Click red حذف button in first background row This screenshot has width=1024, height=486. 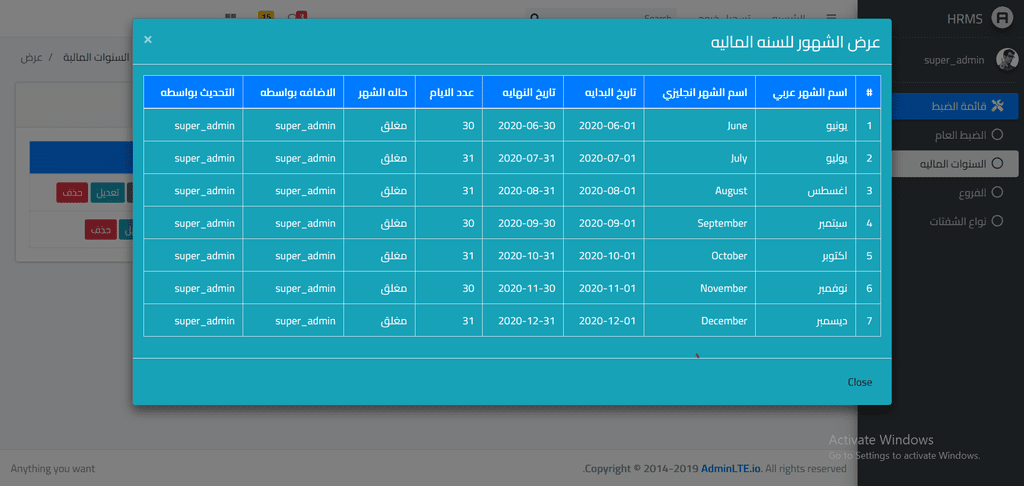pyautogui.click(x=72, y=193)
